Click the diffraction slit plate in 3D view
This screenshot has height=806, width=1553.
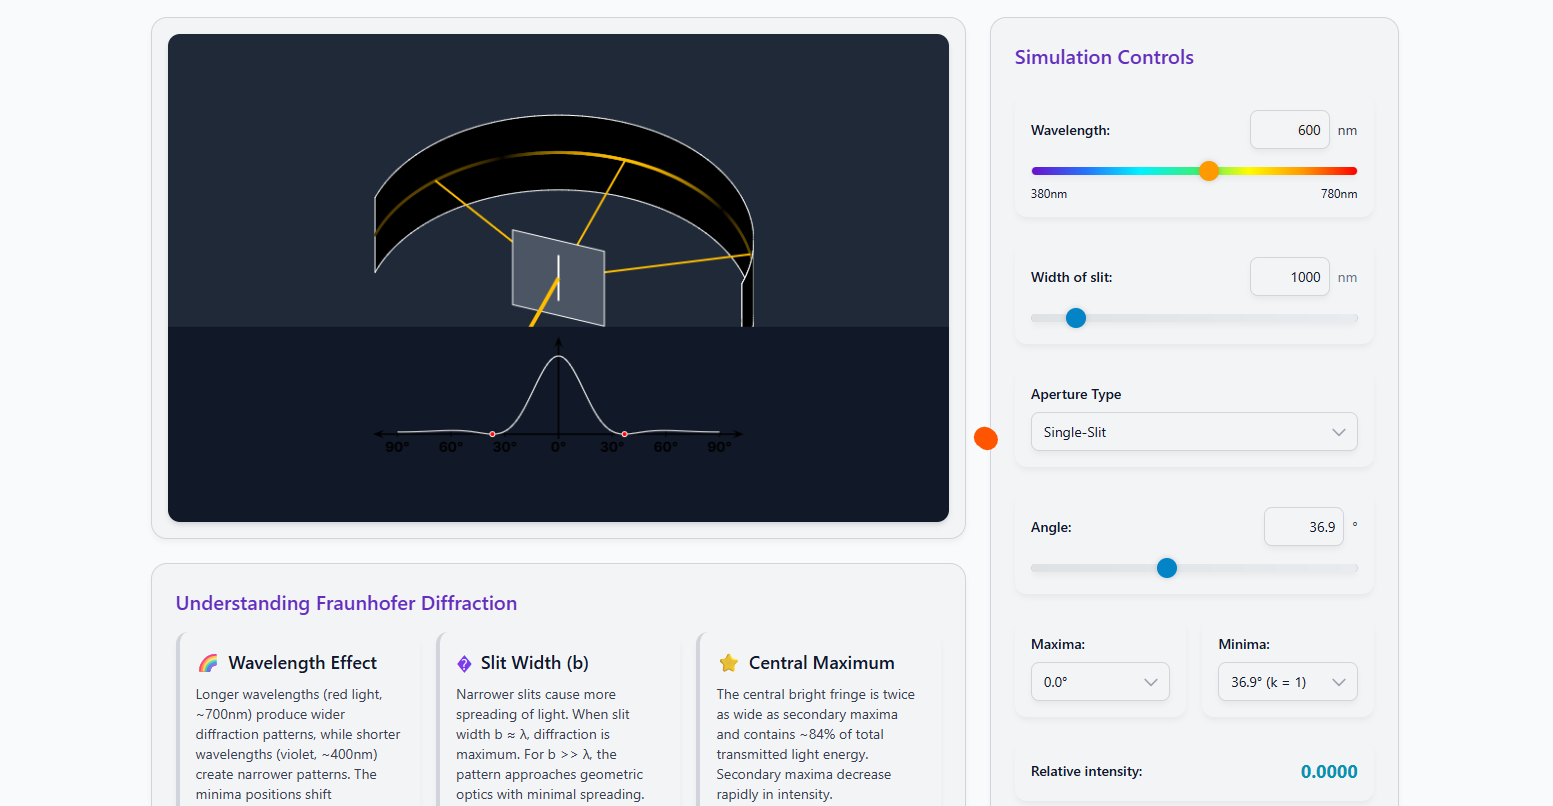558,278
